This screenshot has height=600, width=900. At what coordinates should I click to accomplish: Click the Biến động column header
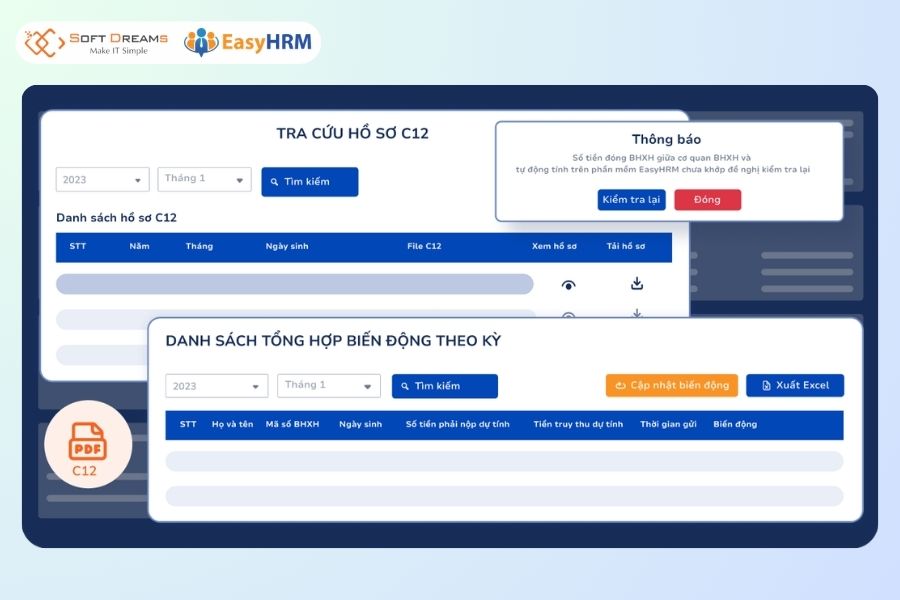735,424
